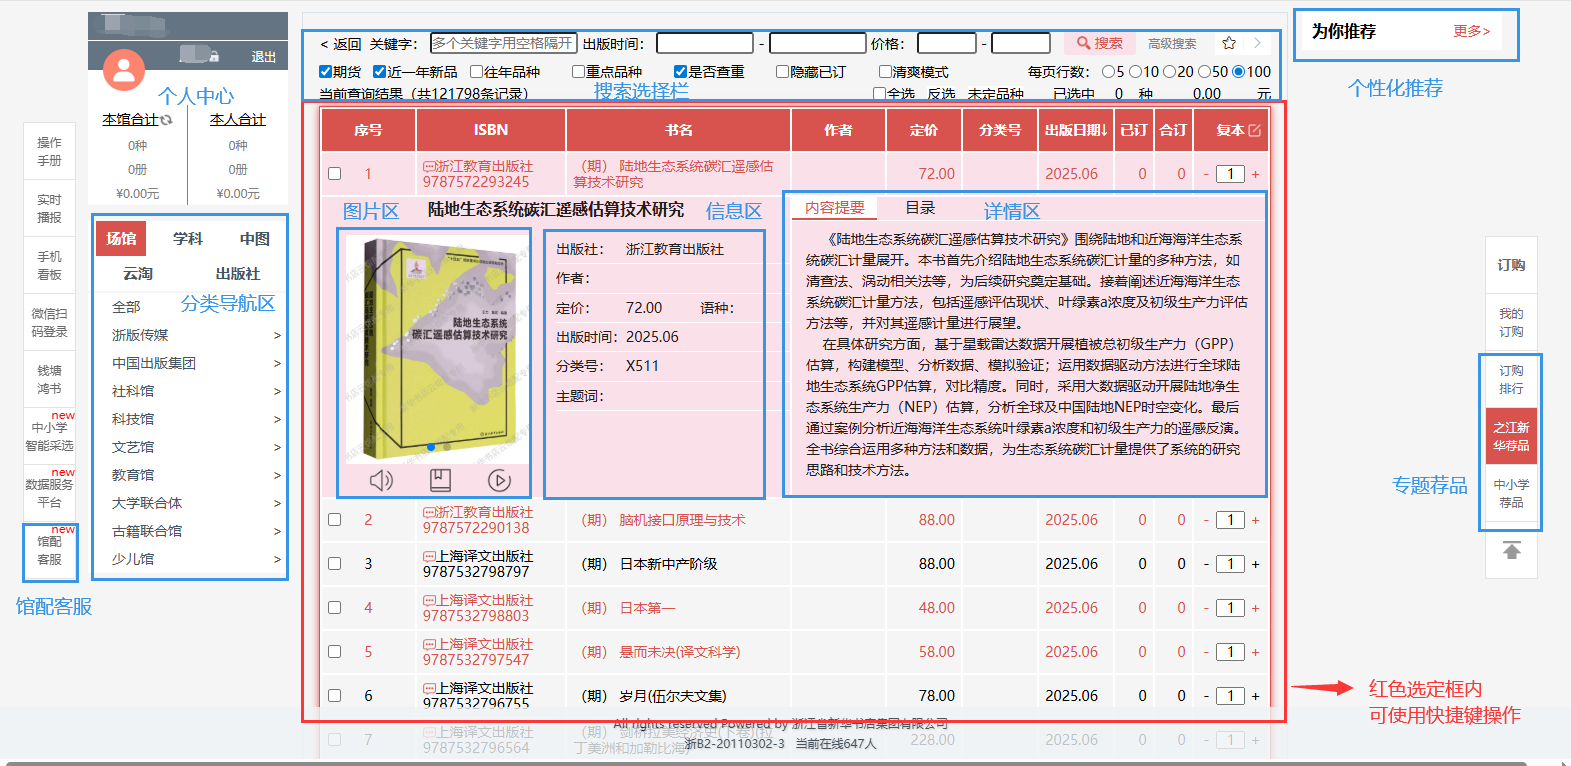The height and width of the screenshot is (766, 1571).
Task: Click the star favorite icon in the search bar
Action: 1229,43
